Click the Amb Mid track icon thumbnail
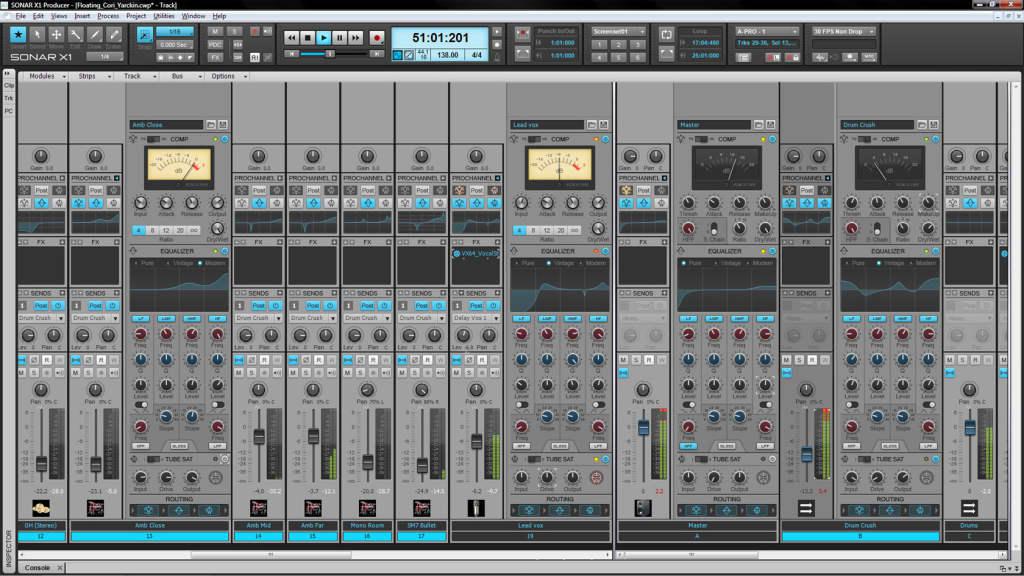The image size is (1024, 576). pyautogui.click(x=258, y=508)
